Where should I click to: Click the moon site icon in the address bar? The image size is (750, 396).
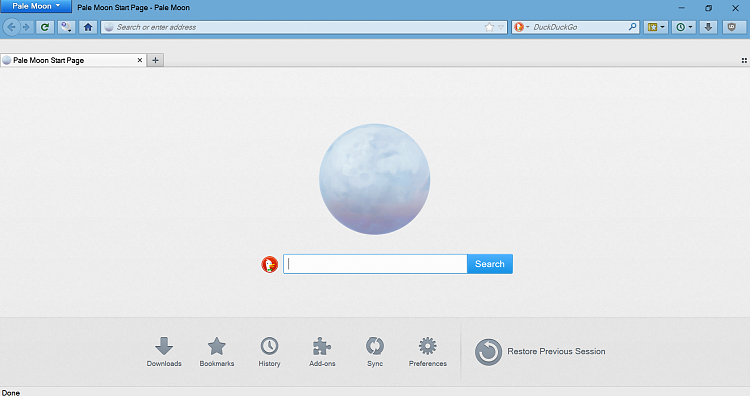click(x=109, y=27)
